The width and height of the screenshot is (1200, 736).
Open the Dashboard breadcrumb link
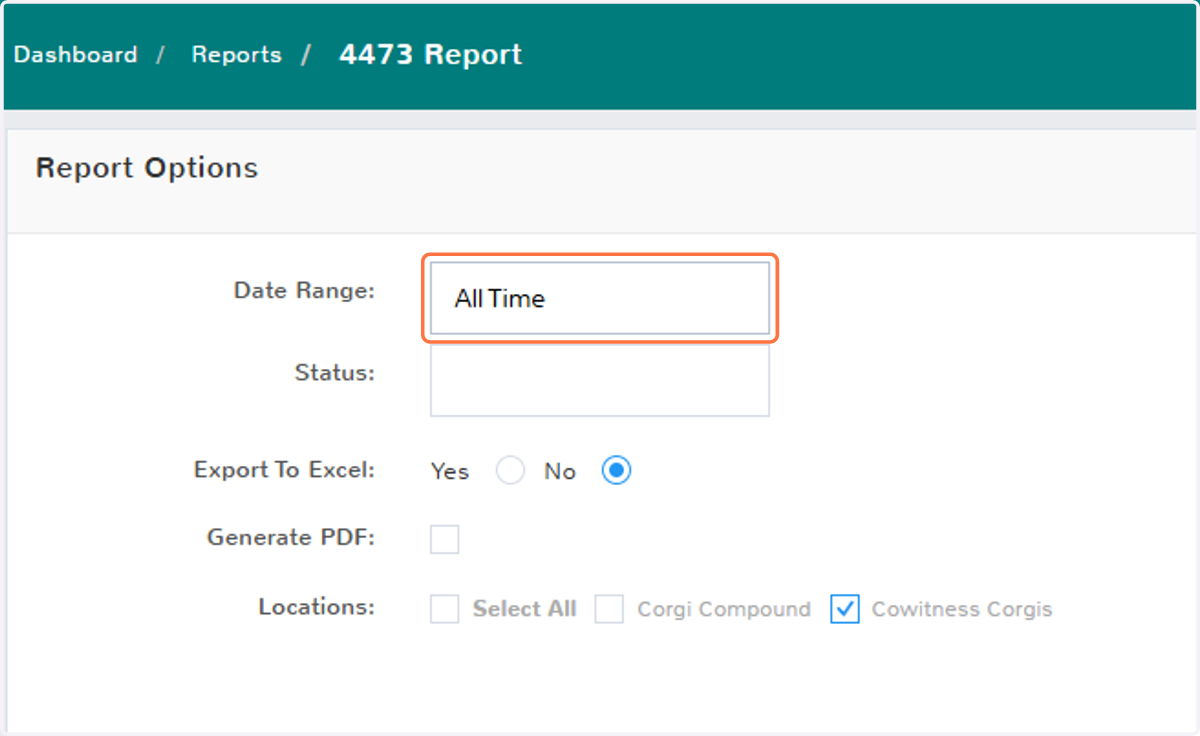76,55
